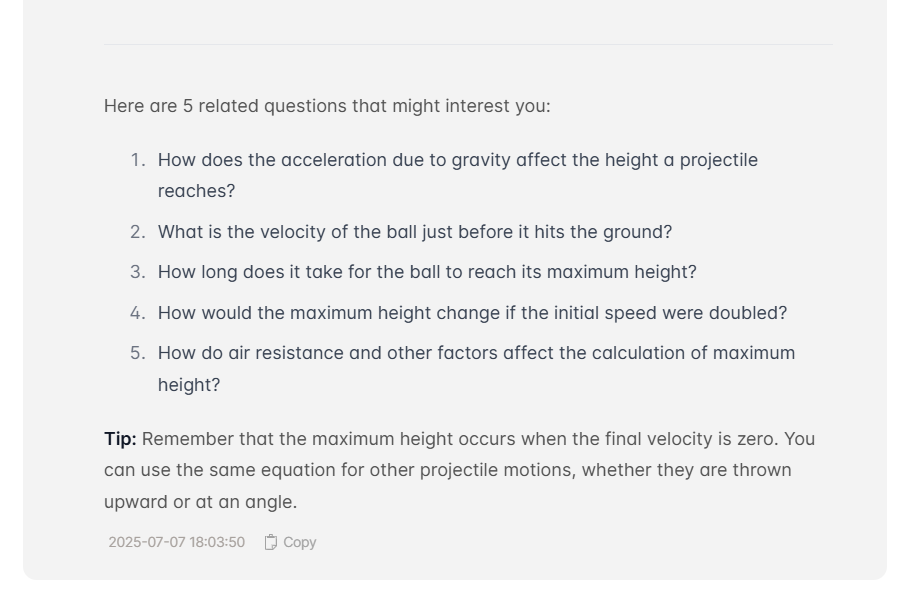Image resolution: width=900 pixels, height=600 pixels.
Task: Click the 2025-07-07 18:03:50 timestamp
Action: tap(177, 542)
